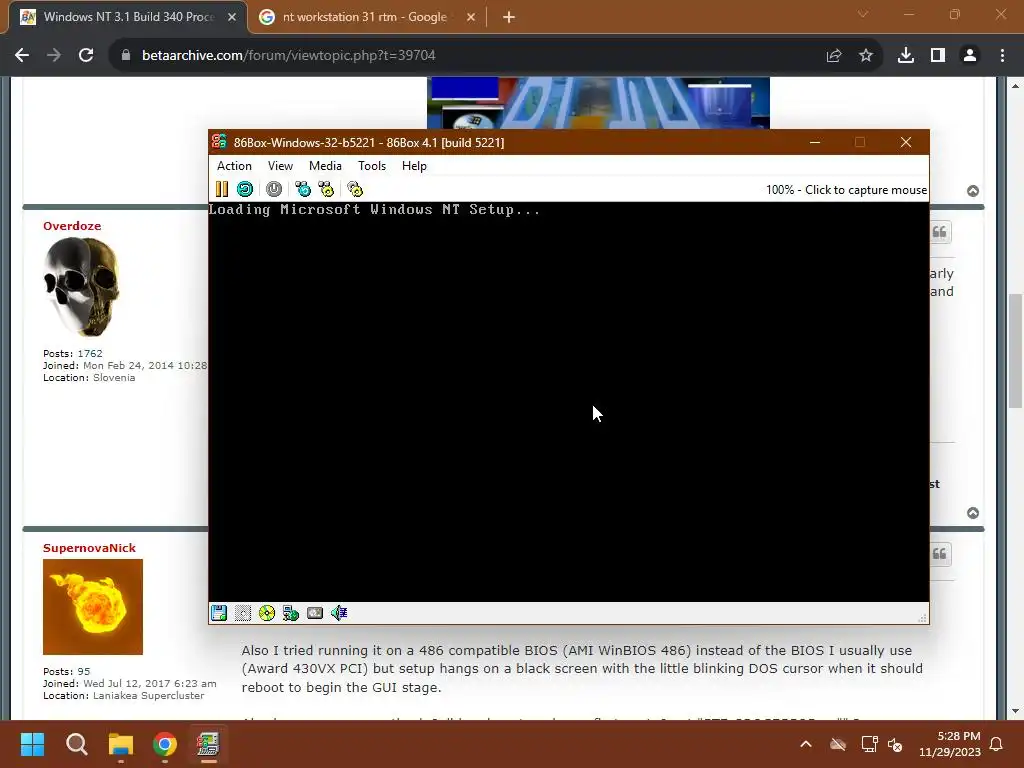Open 86Box settings gear icon
The image size is (1024, 768).
(x=355, y=189)
